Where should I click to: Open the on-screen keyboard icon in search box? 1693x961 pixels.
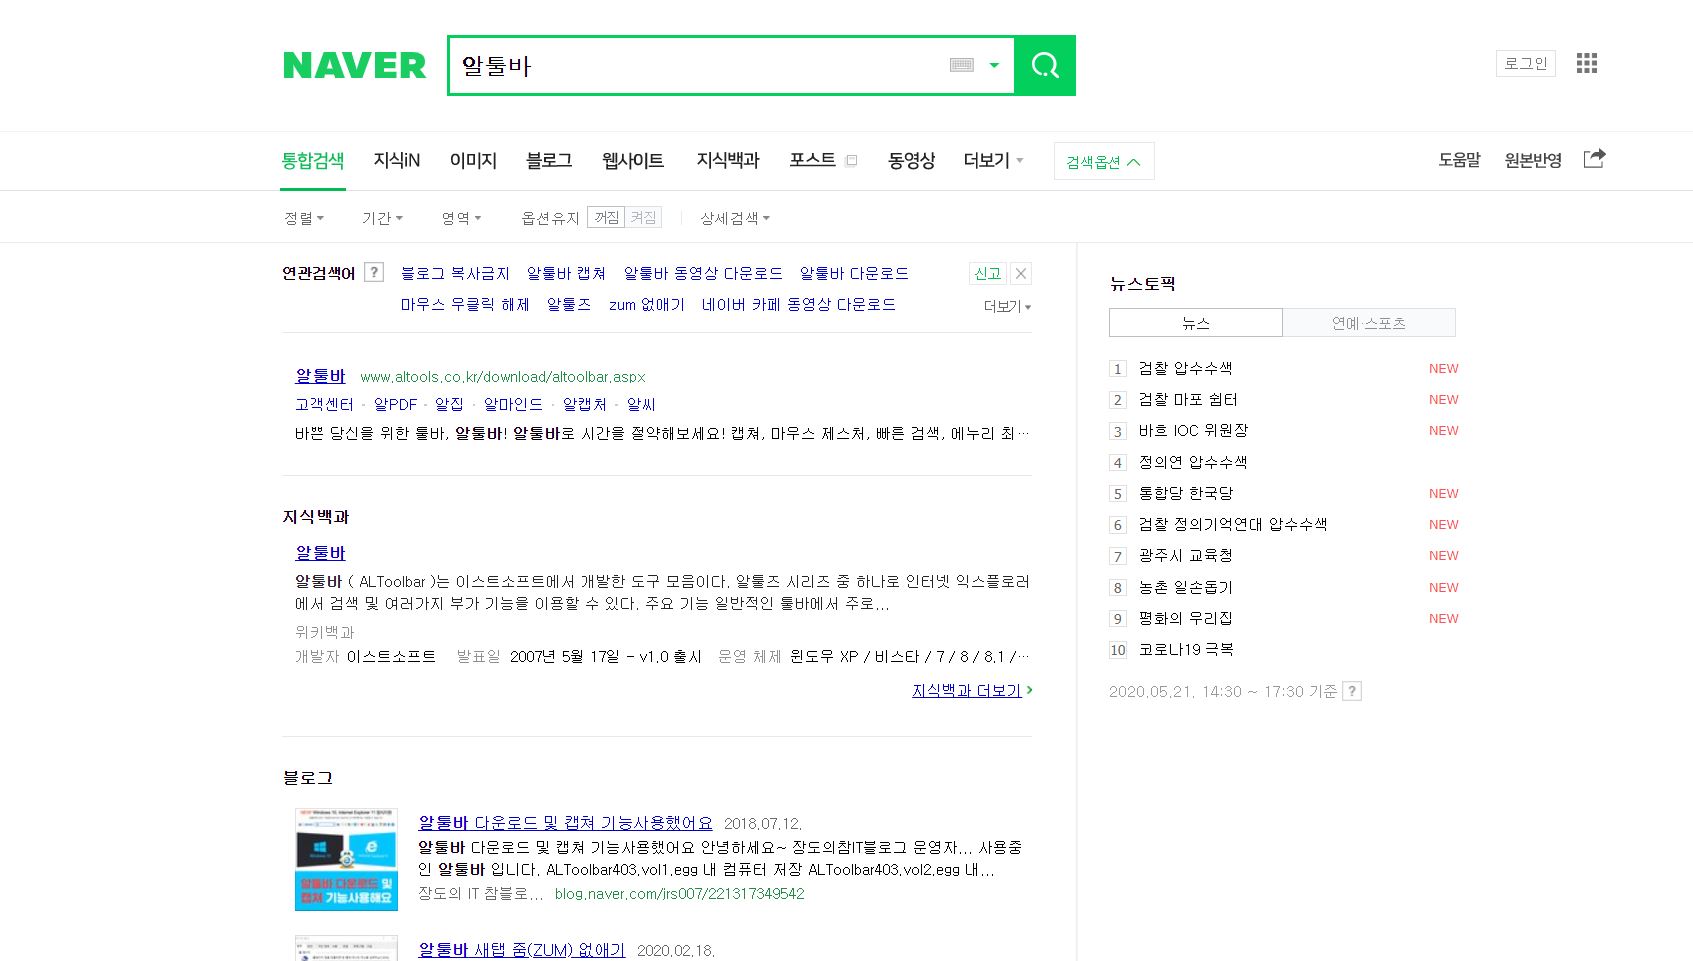click(x=962, y=65)
